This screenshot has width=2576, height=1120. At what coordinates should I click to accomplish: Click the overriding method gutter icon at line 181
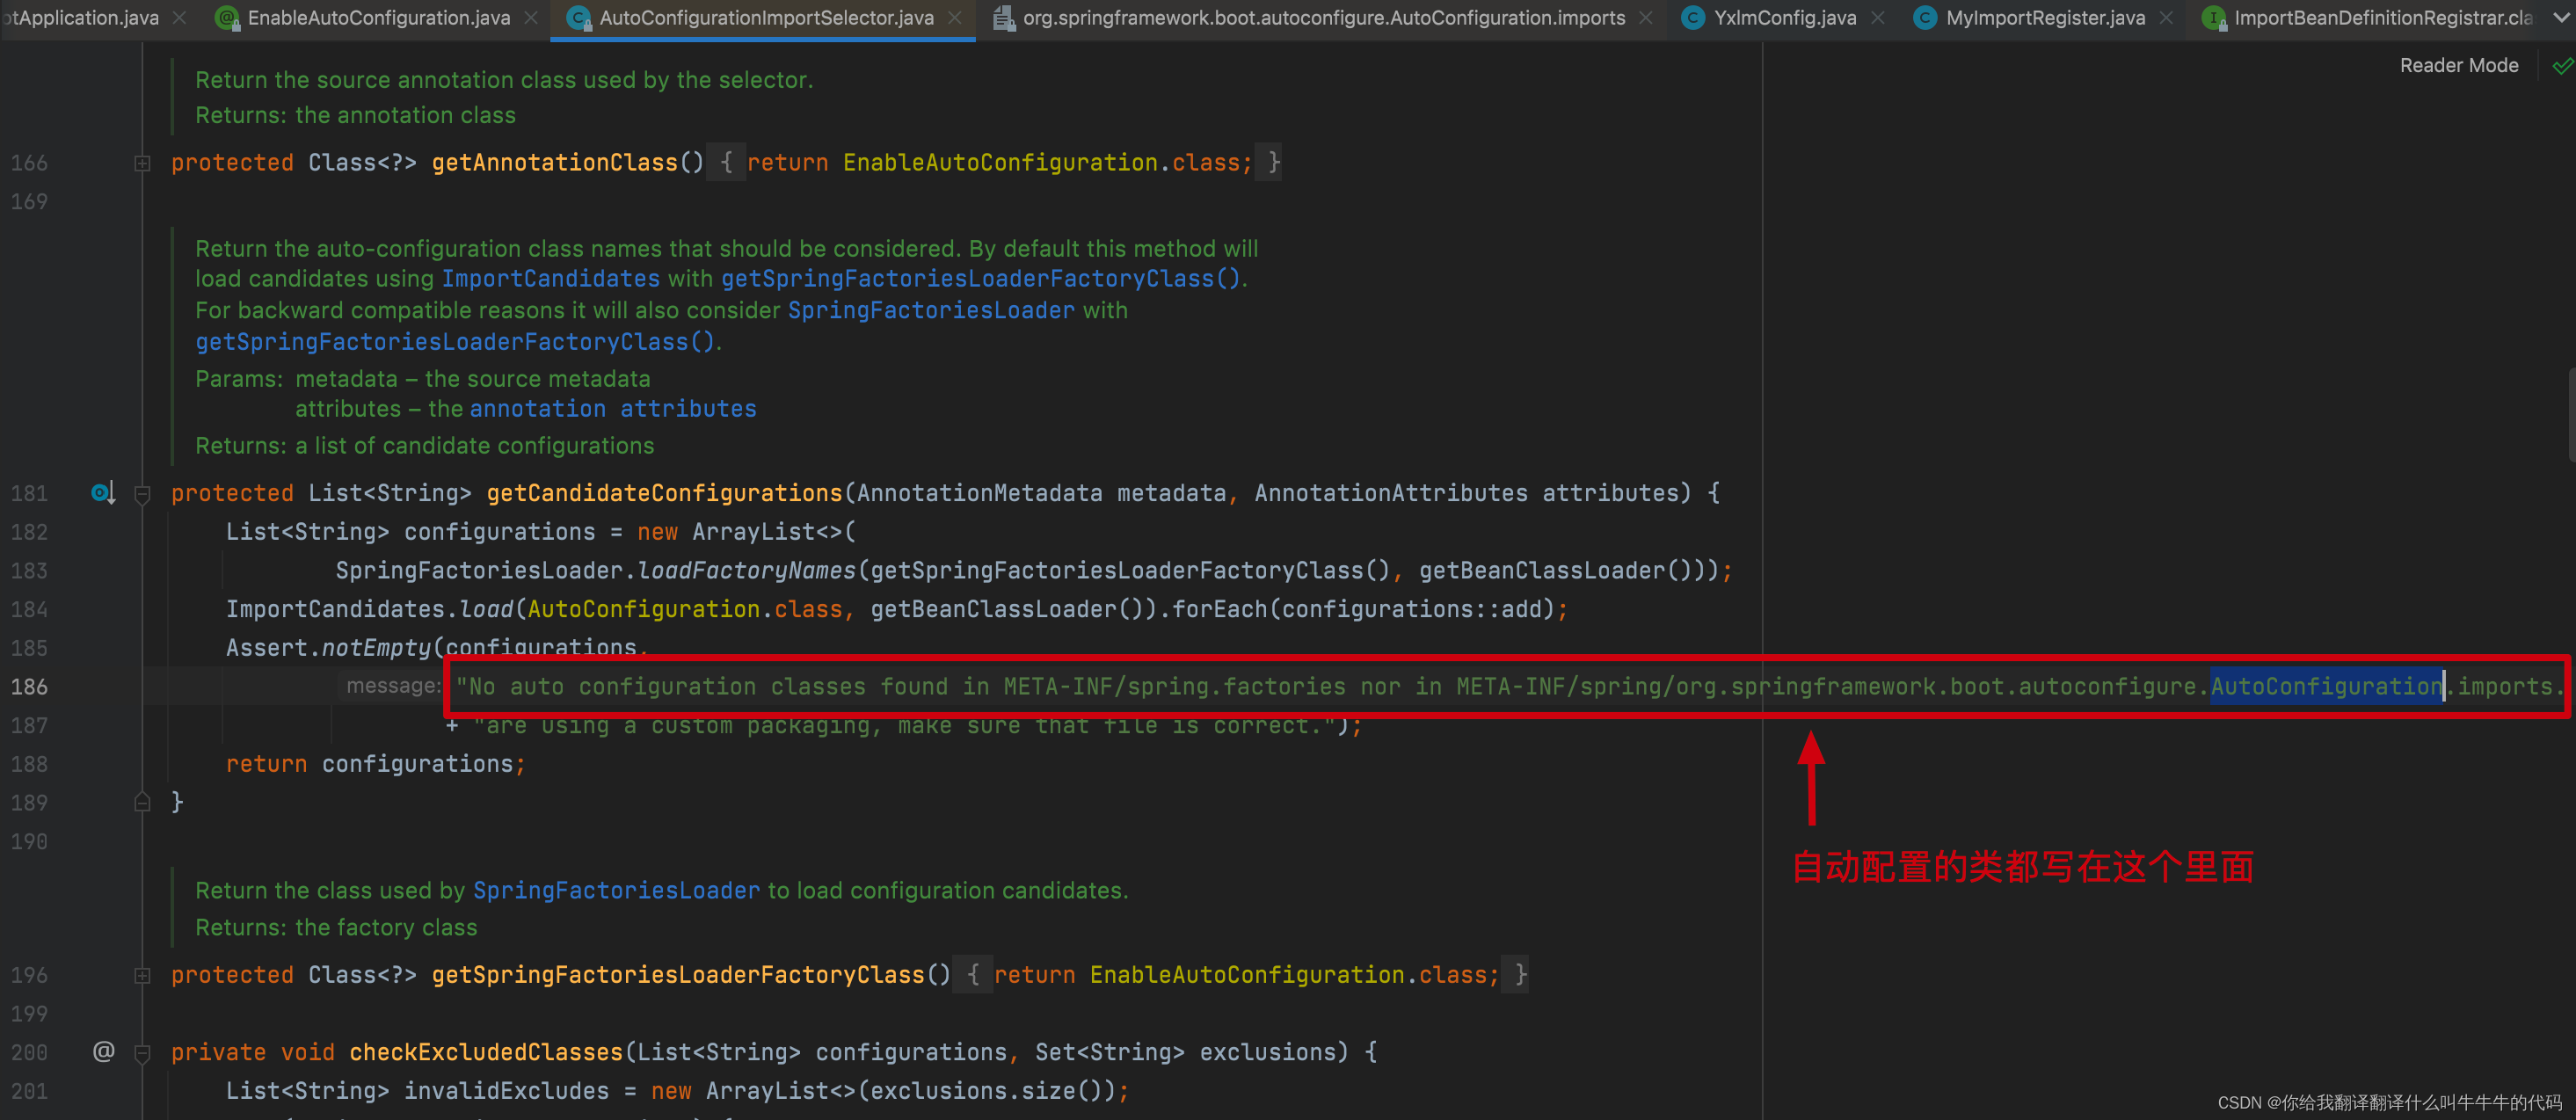pos(103,493)
